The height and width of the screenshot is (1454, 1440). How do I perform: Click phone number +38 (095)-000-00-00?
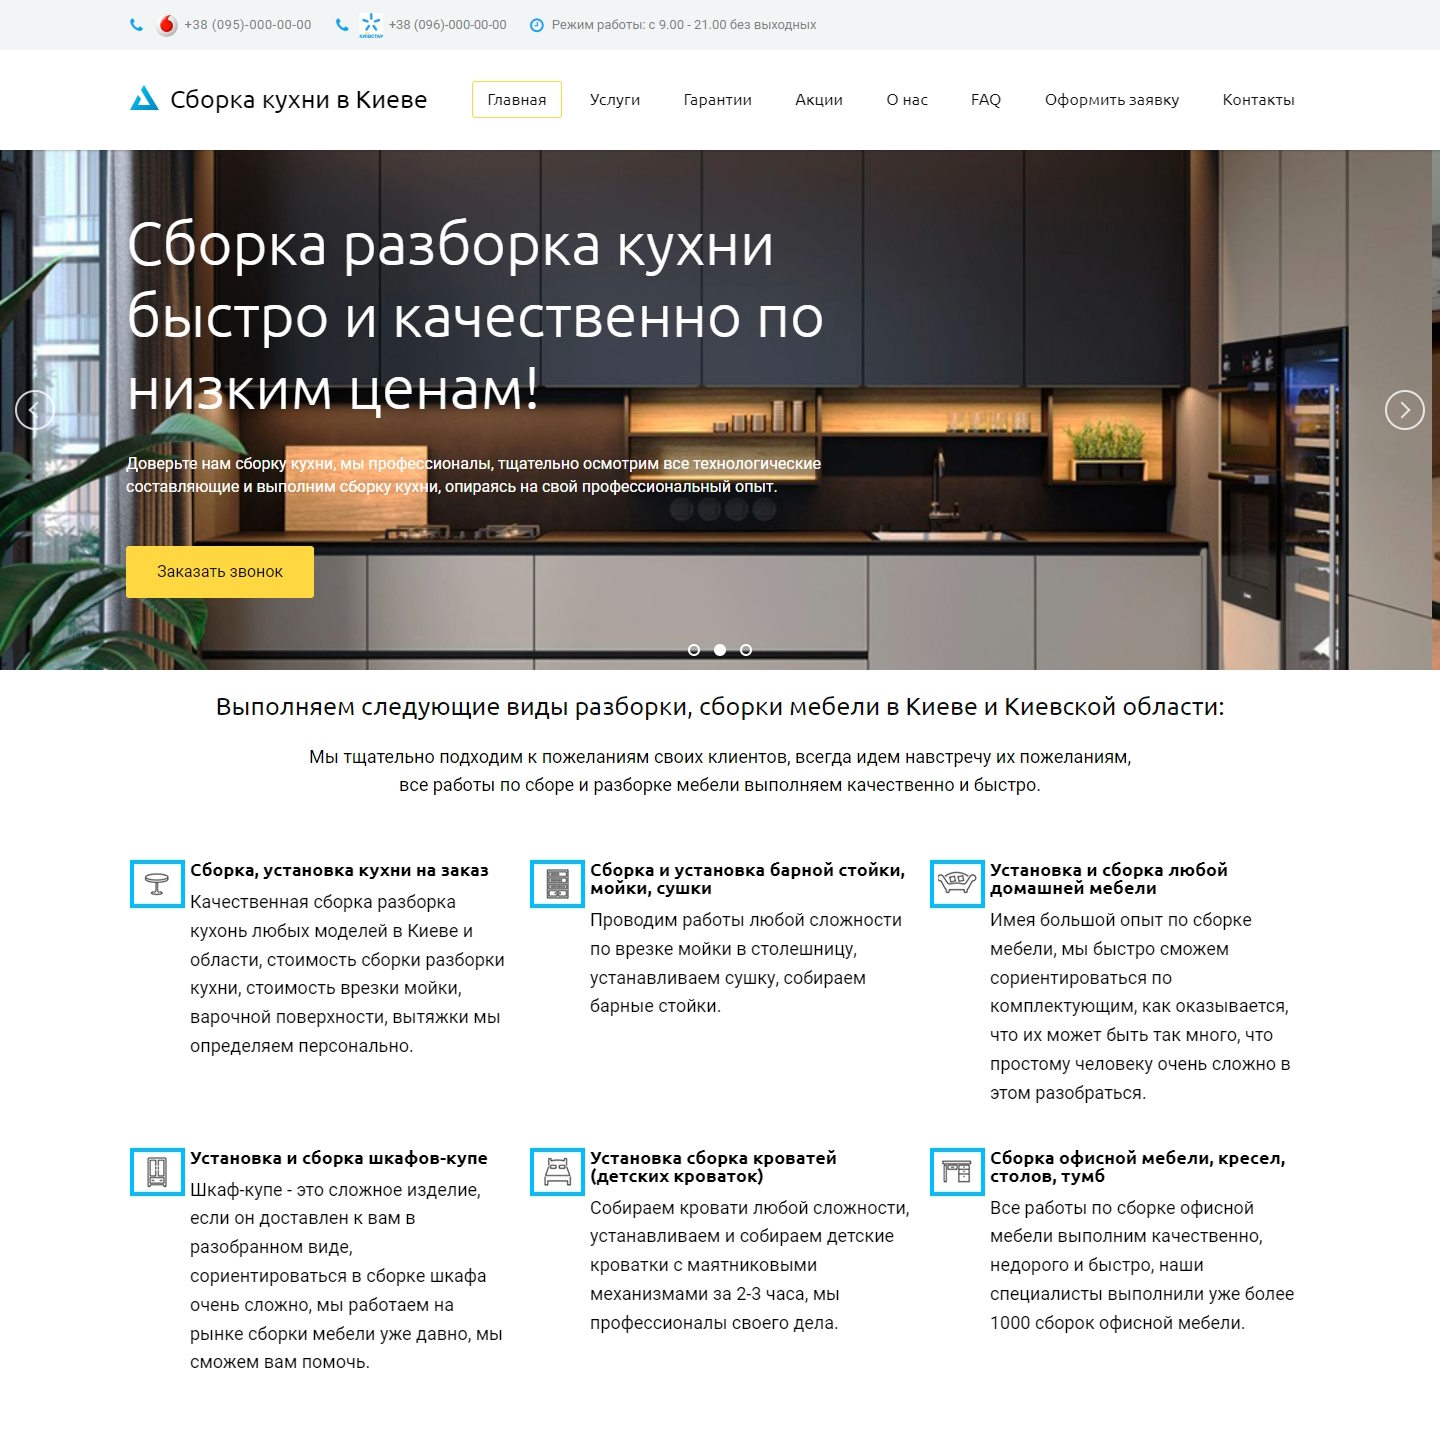tap(248, 25)
